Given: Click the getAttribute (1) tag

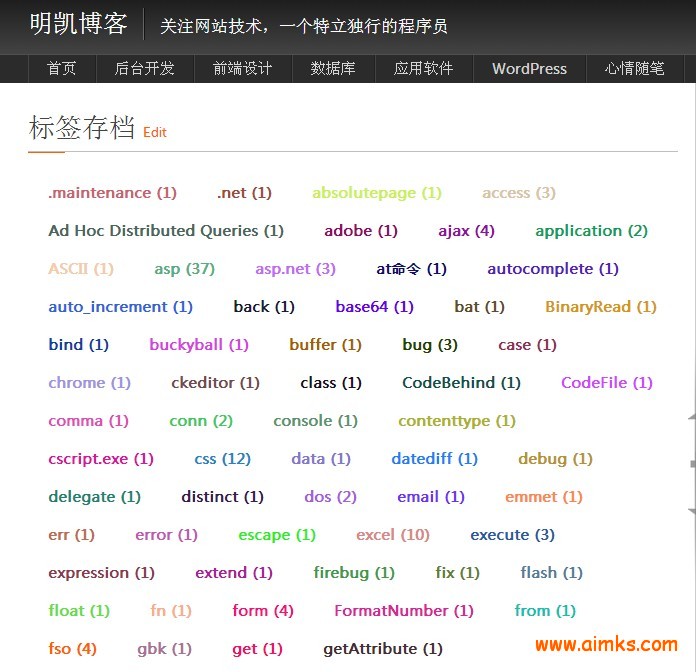Looking at the screenshot, I should (383, 649).
